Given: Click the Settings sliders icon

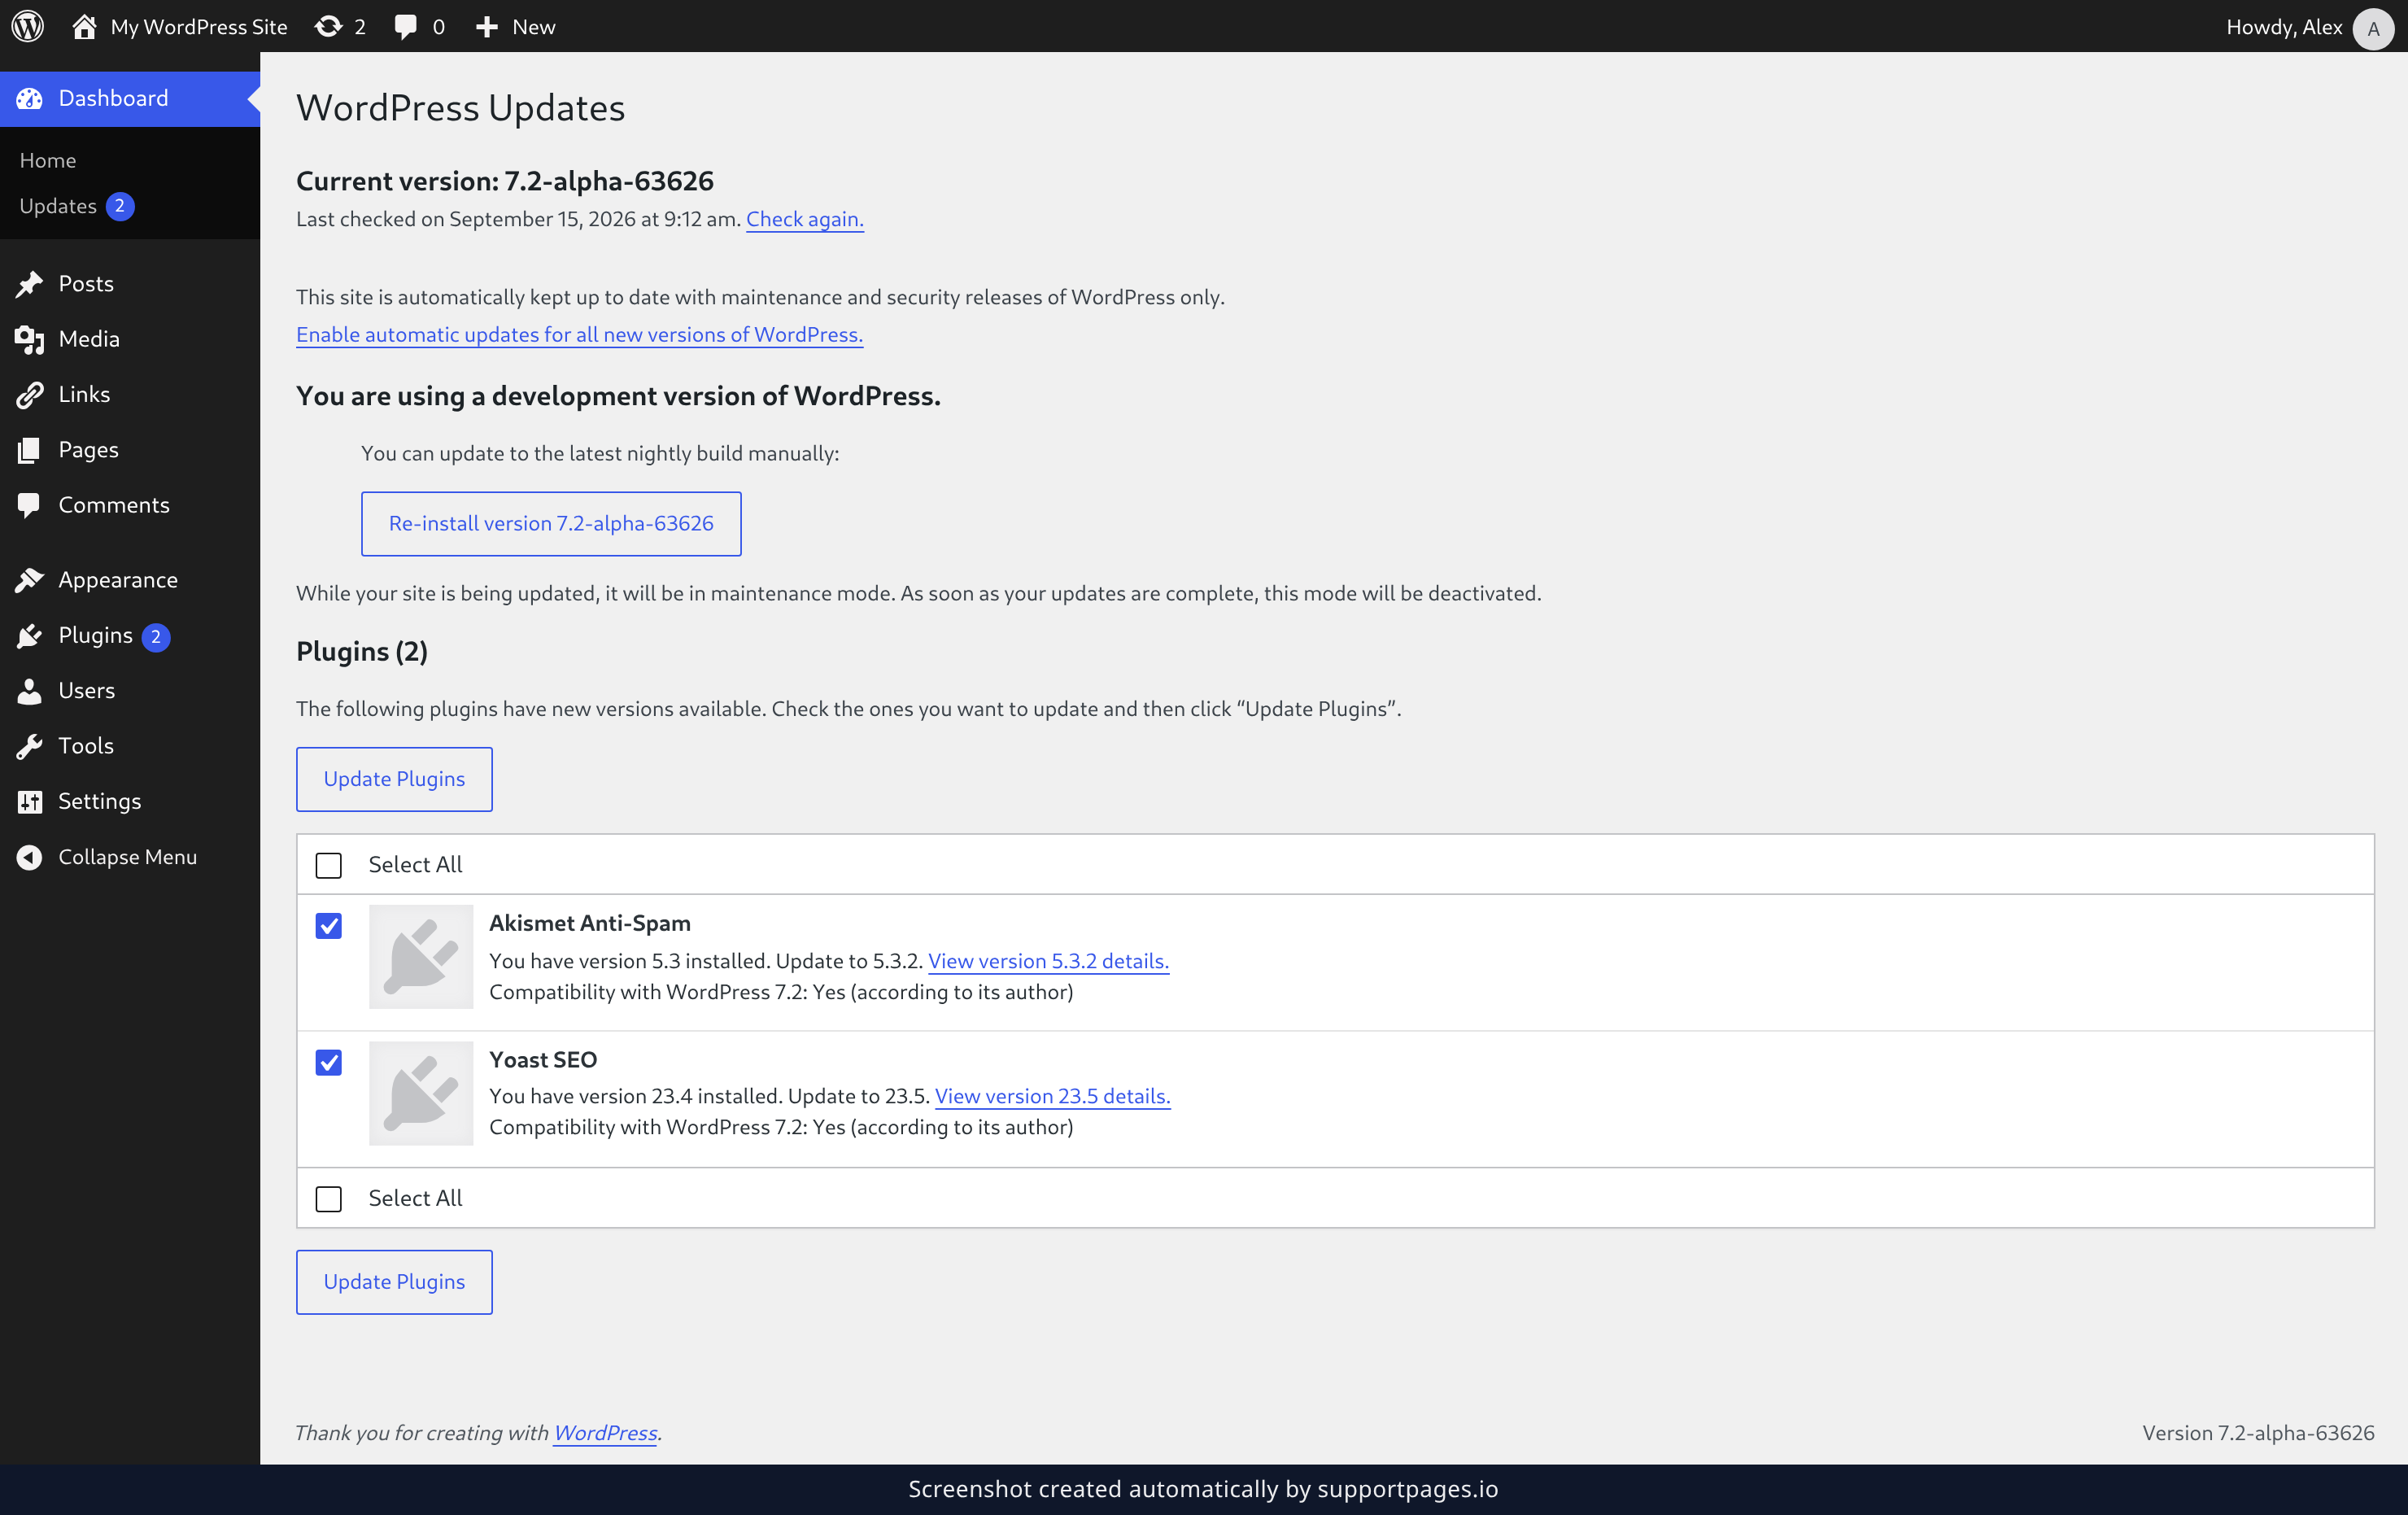Looking at the screenshot, I should tap(30, 802).
